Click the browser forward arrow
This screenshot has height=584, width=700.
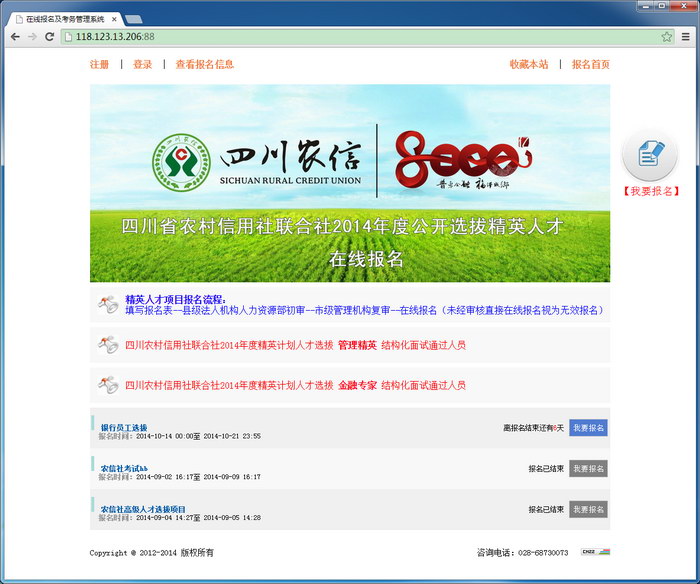[x=32, y=37]
